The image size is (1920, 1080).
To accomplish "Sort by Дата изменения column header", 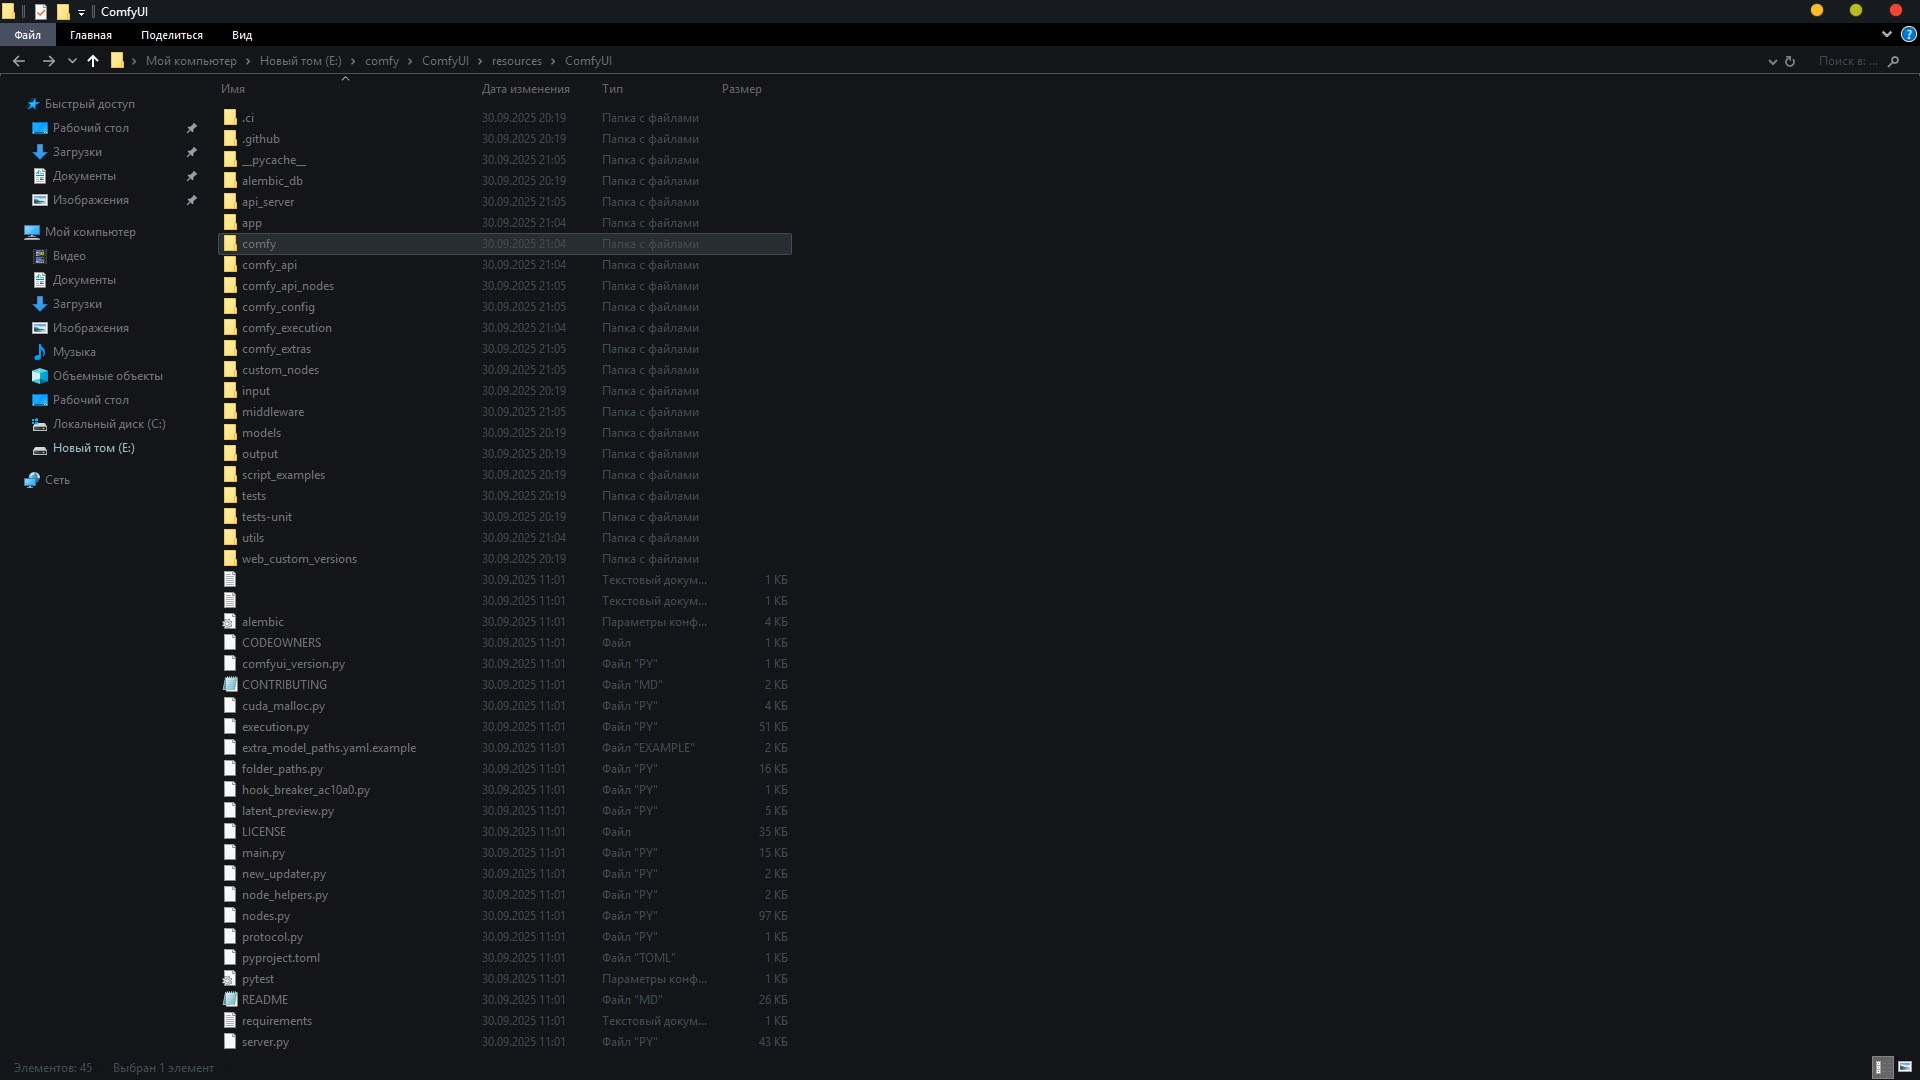I will pyautogui.click(x=525, y=89).
